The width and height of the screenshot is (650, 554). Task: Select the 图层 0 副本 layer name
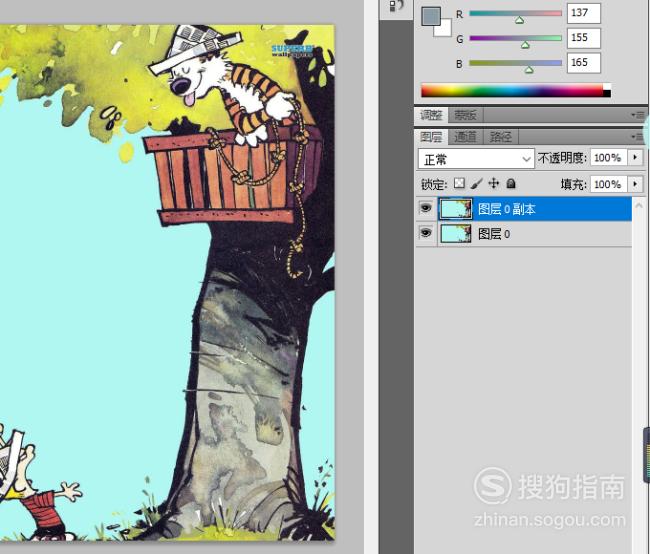(x=507, y=209)
